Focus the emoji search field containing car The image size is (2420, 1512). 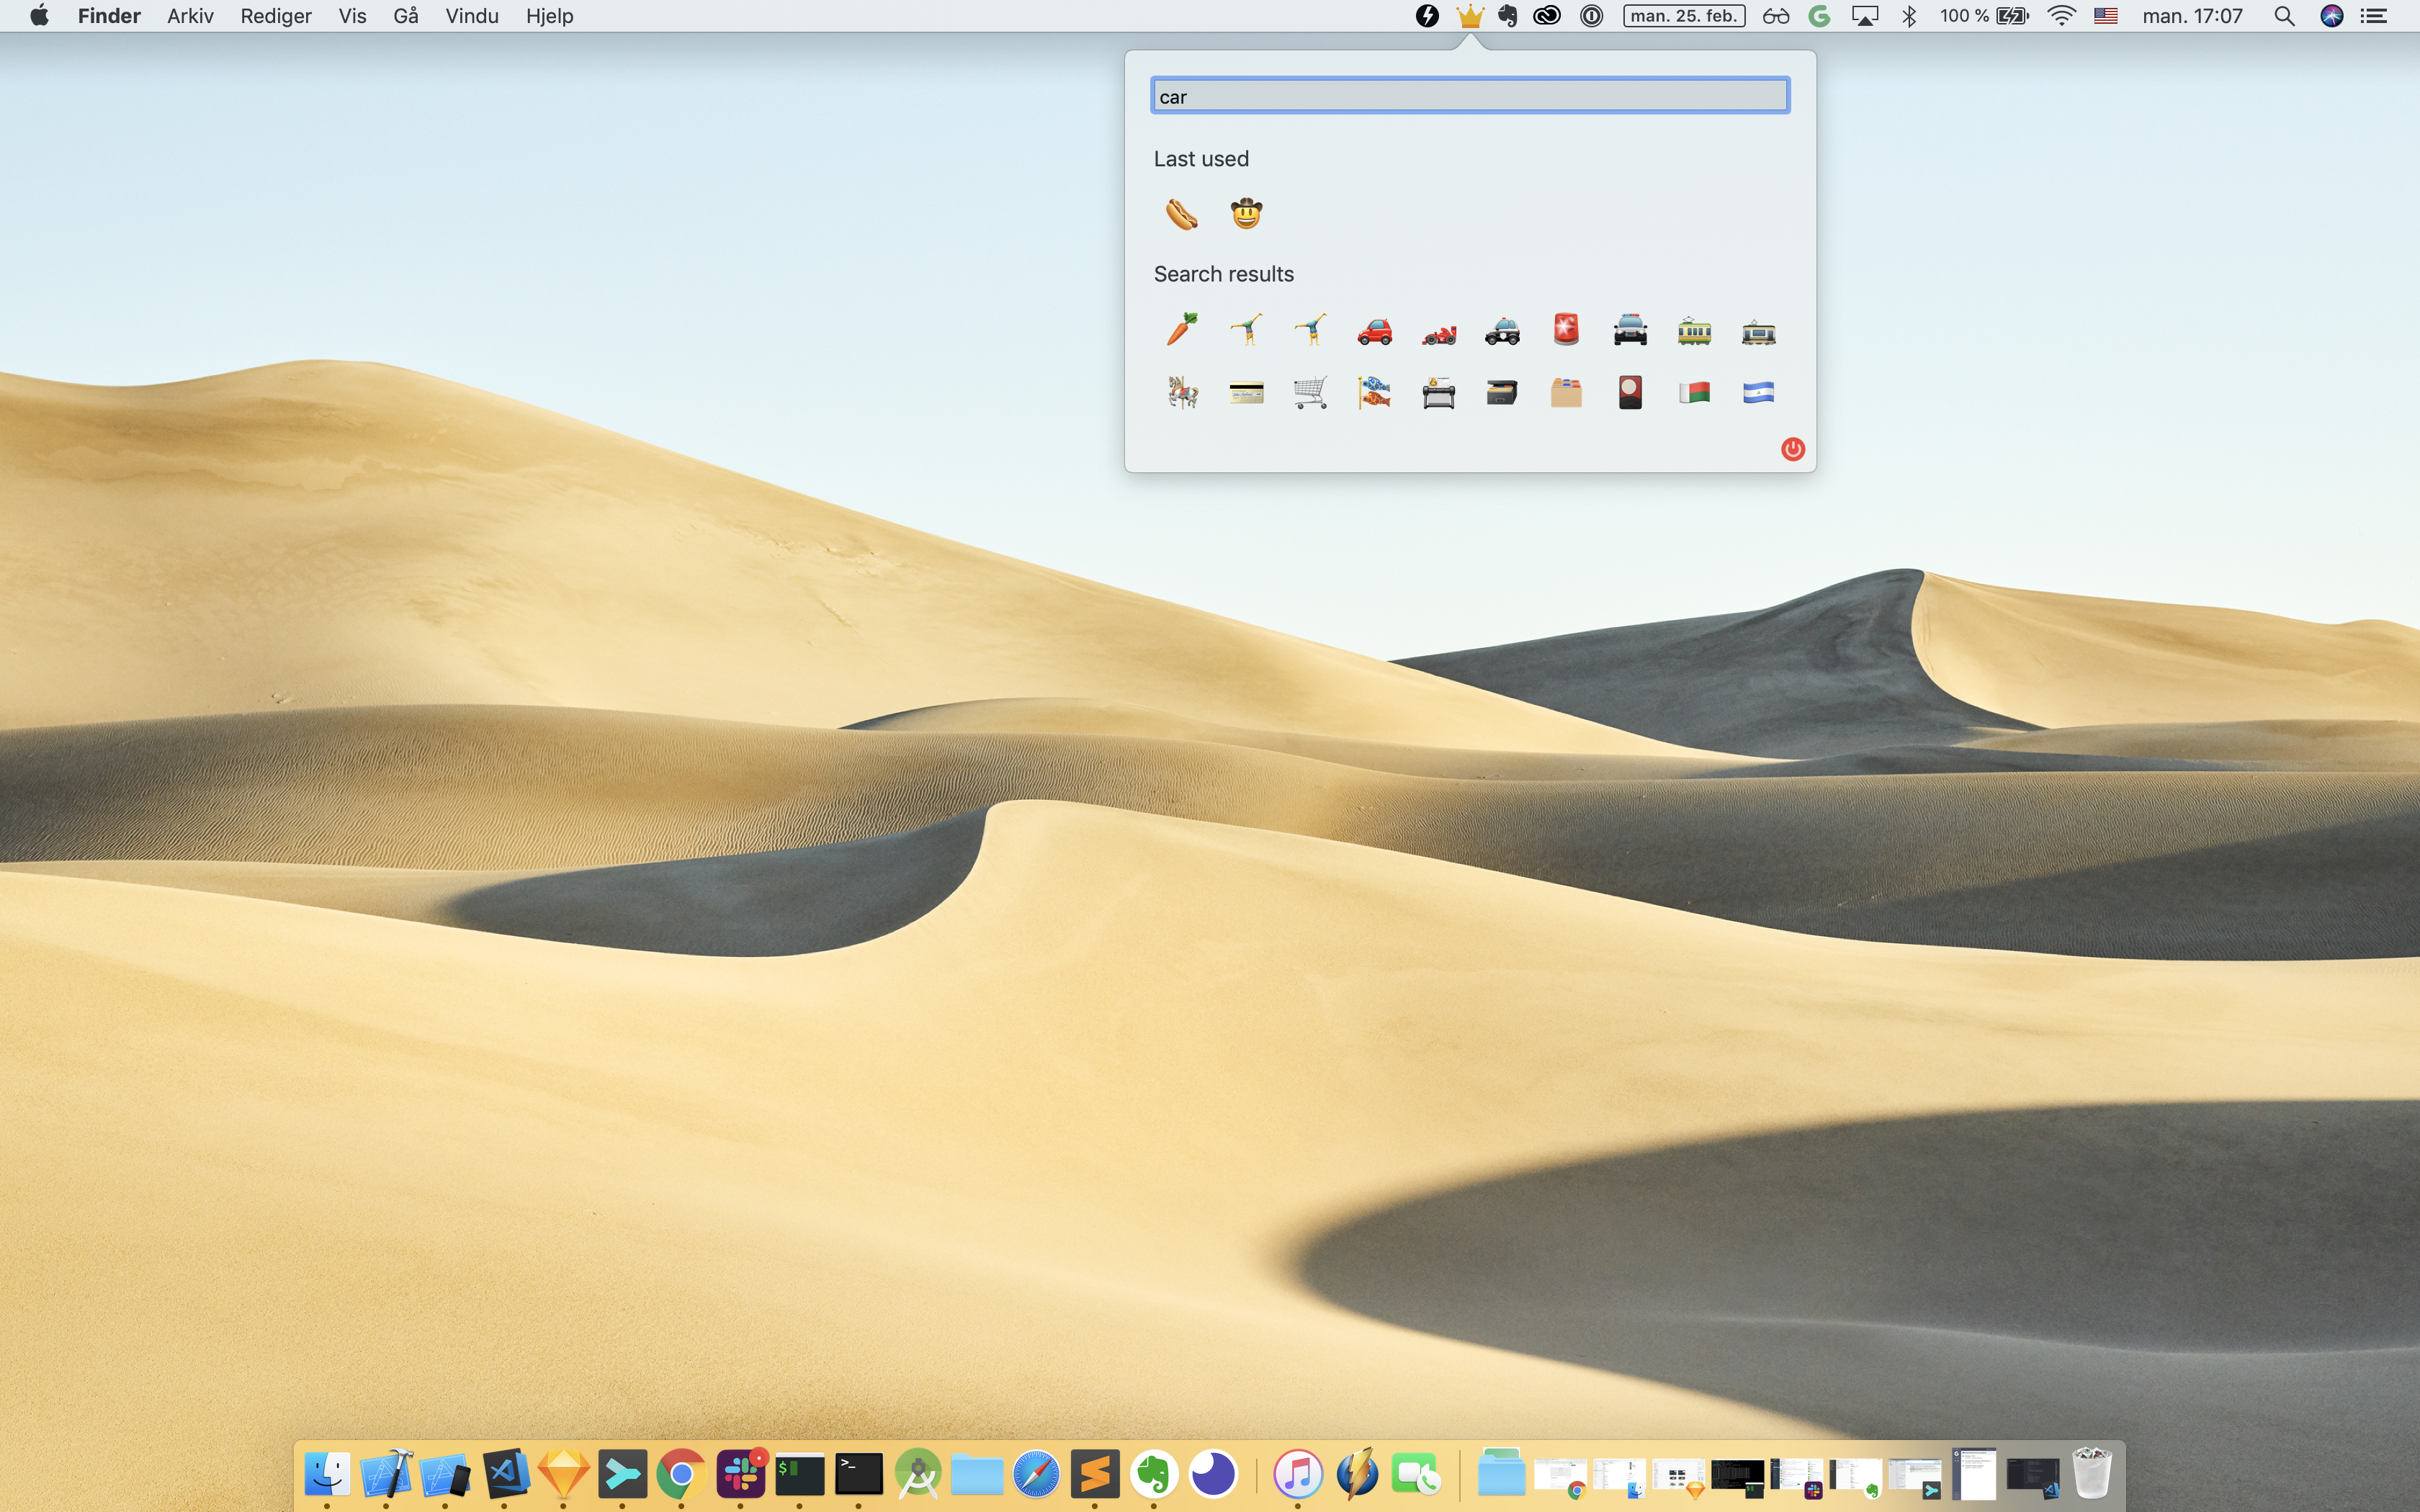(1470, 96)
